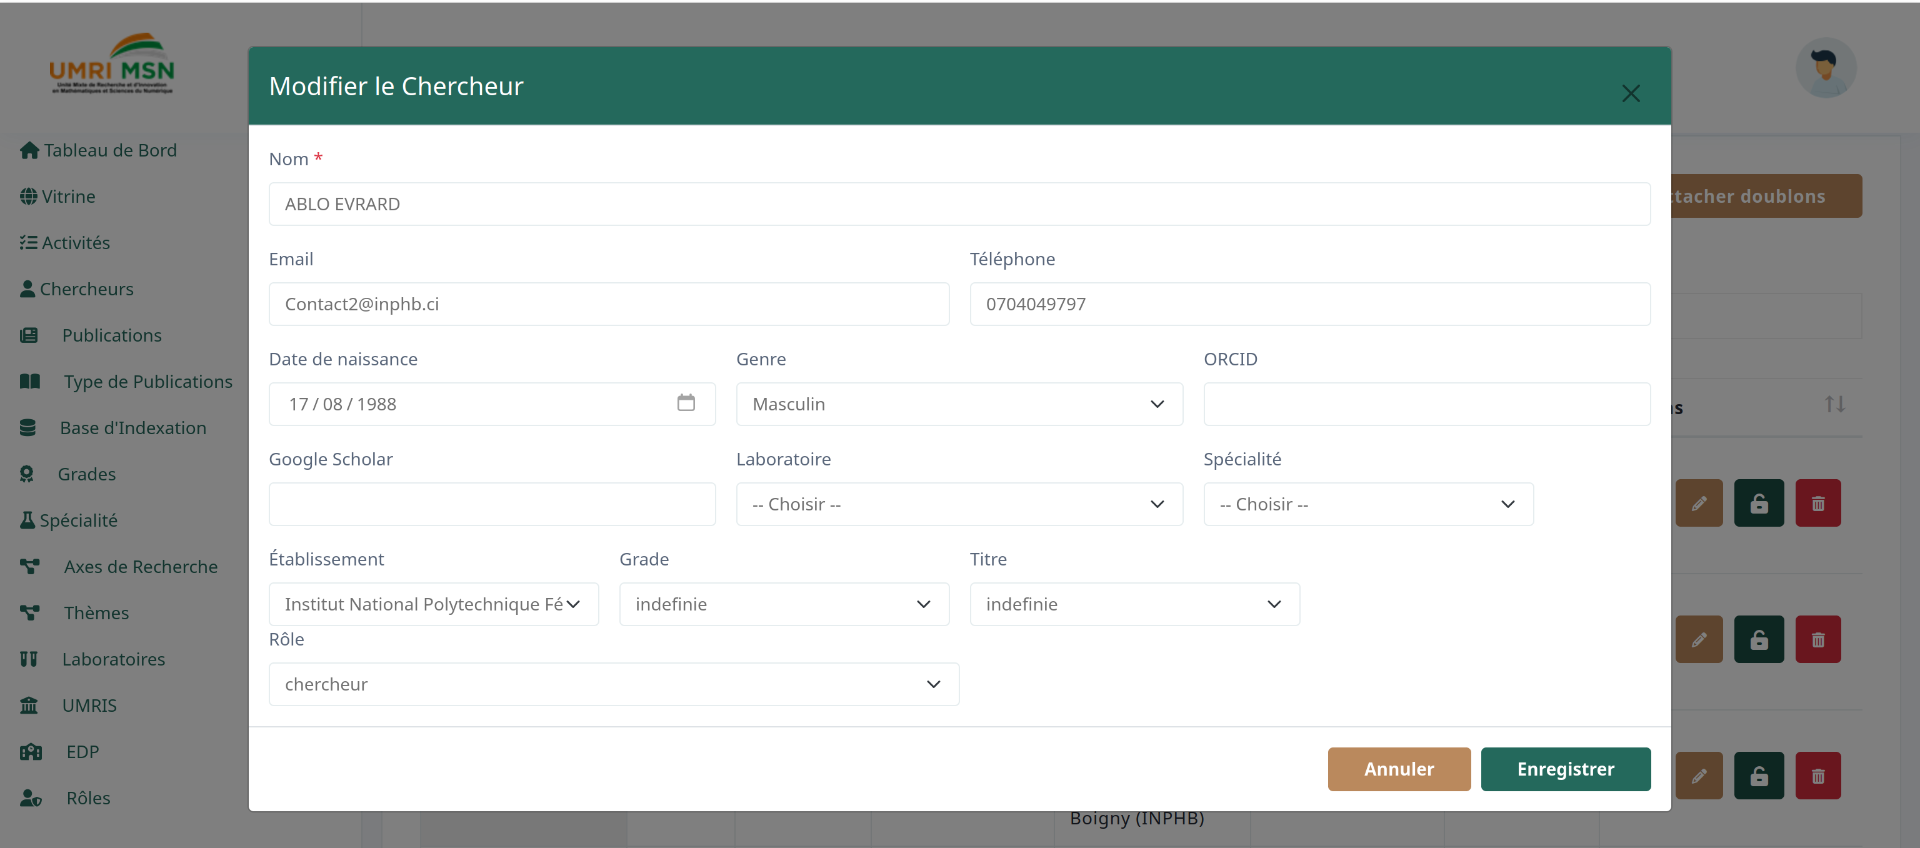This screenshot has height=848, width=1920.
Task: Open the Genre dropdown showing Masculin
Action: point(959,404)
